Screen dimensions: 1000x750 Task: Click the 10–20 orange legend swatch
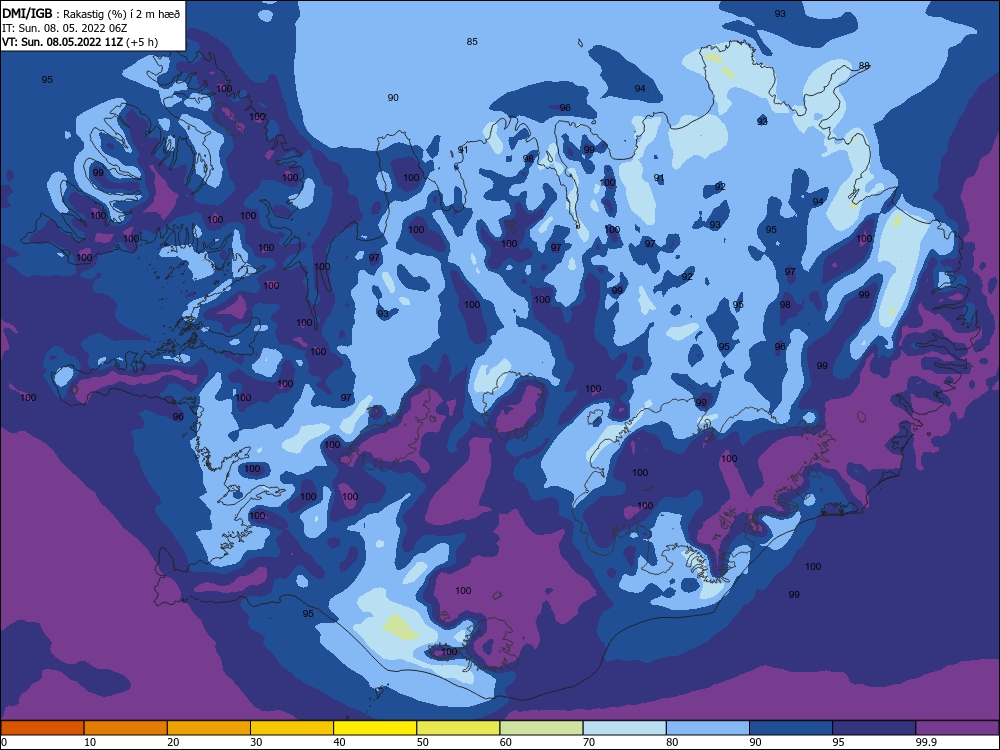pyautogui.click(x=126, y=728)
